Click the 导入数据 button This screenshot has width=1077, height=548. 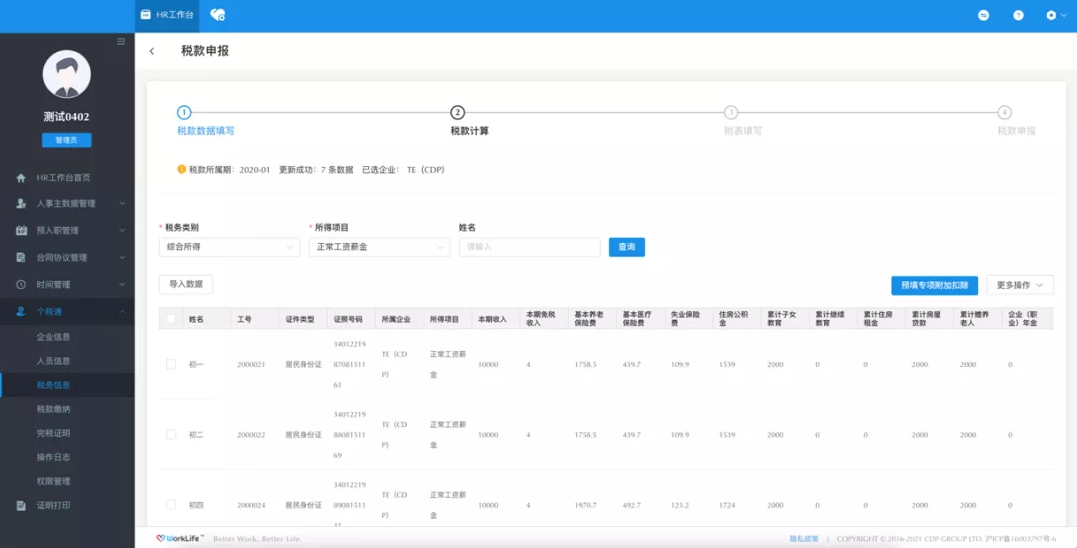pyautogui.click(x=185, y=284)
